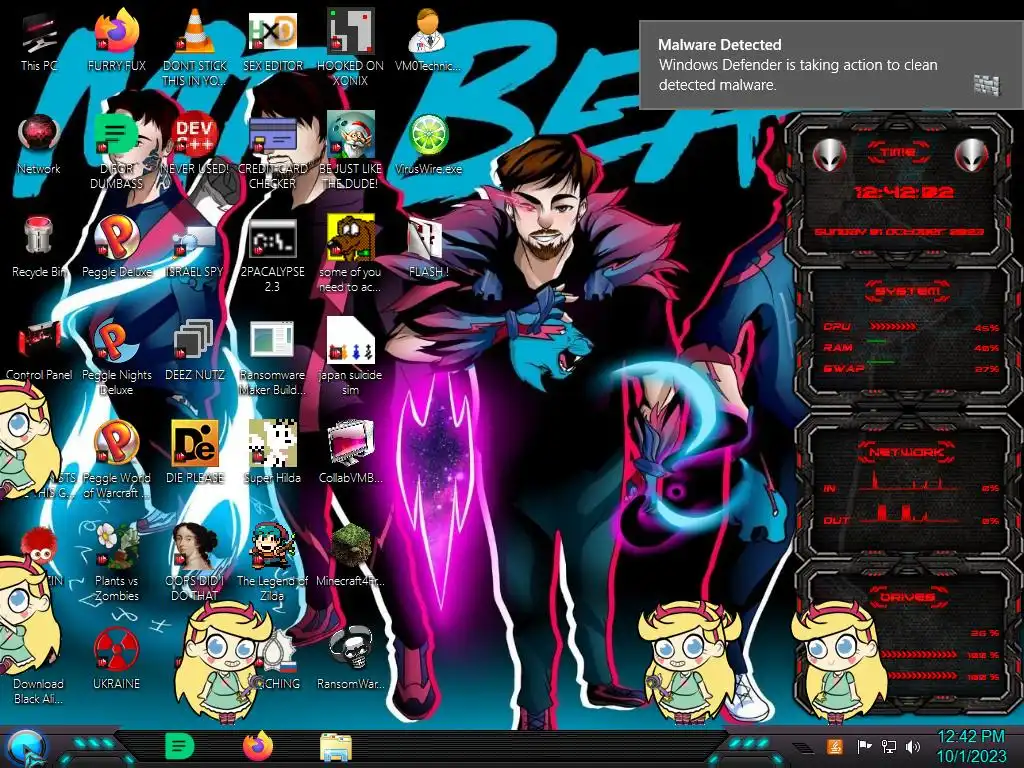The image size is (1024, 768).
Task: Open the VLC cone DONT STICK shortcut
Action: (x=194, y=49)
